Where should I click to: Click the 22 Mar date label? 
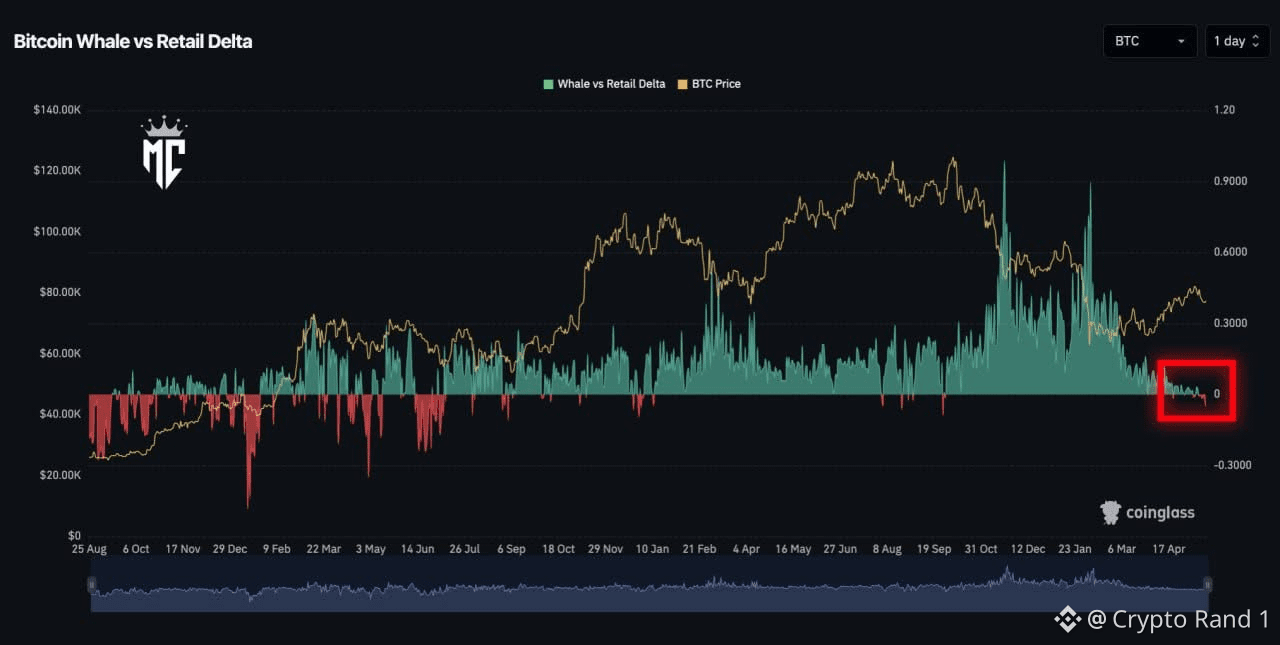323,549
